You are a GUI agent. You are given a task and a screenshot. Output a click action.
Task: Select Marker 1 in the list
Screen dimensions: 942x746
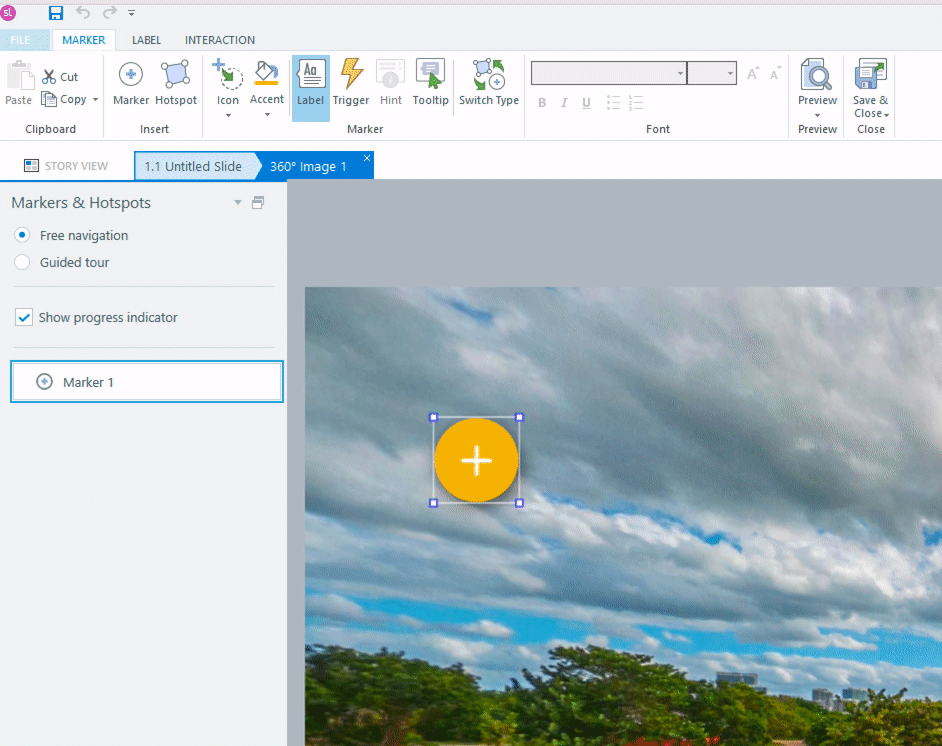tap(147, 382)
